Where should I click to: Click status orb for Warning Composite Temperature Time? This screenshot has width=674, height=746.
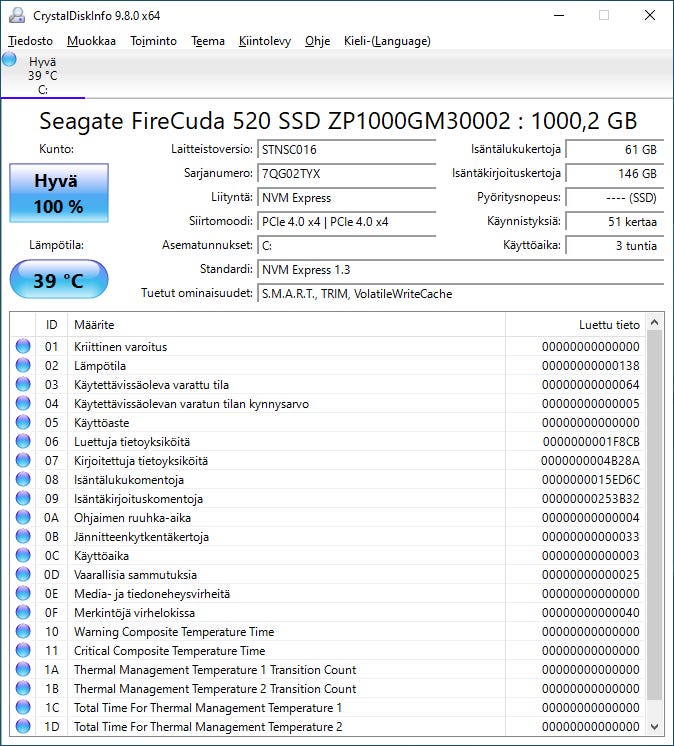pyautogui.click(x=23, y=631)
